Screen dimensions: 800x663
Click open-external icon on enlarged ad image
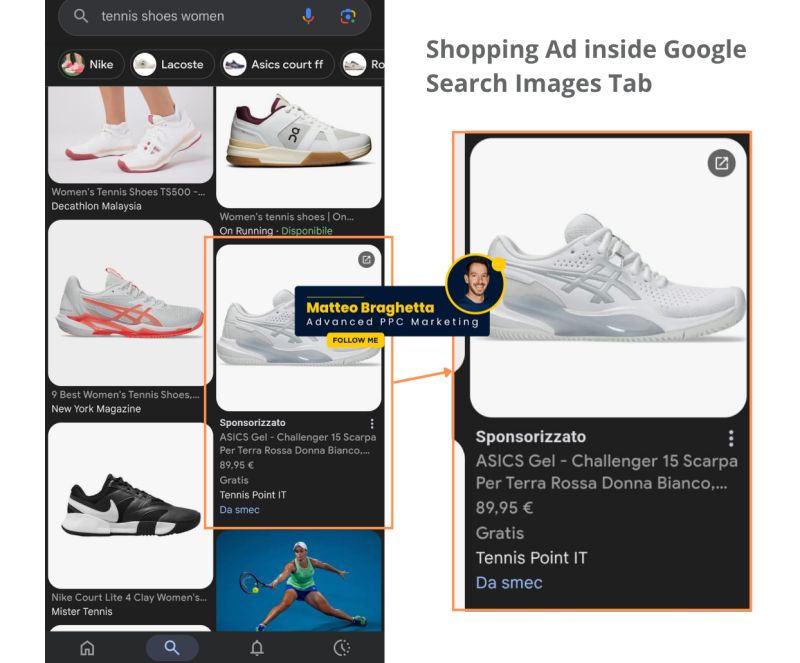(721, 163)
